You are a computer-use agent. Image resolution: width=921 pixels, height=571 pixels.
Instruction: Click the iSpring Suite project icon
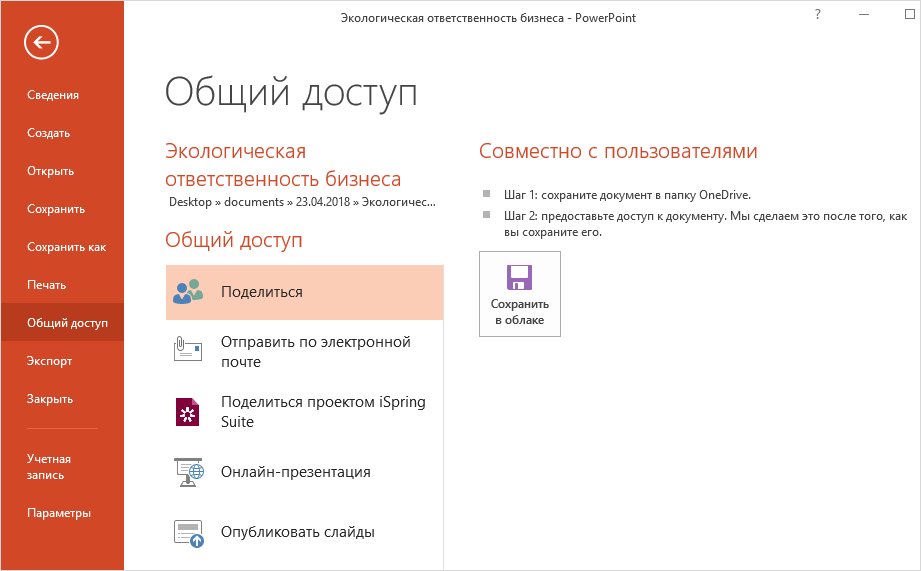point(188,411)
